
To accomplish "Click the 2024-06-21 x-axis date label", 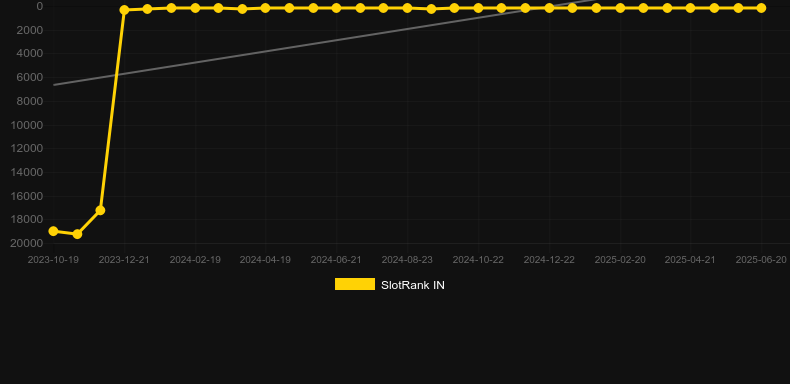I will point(336,260).
